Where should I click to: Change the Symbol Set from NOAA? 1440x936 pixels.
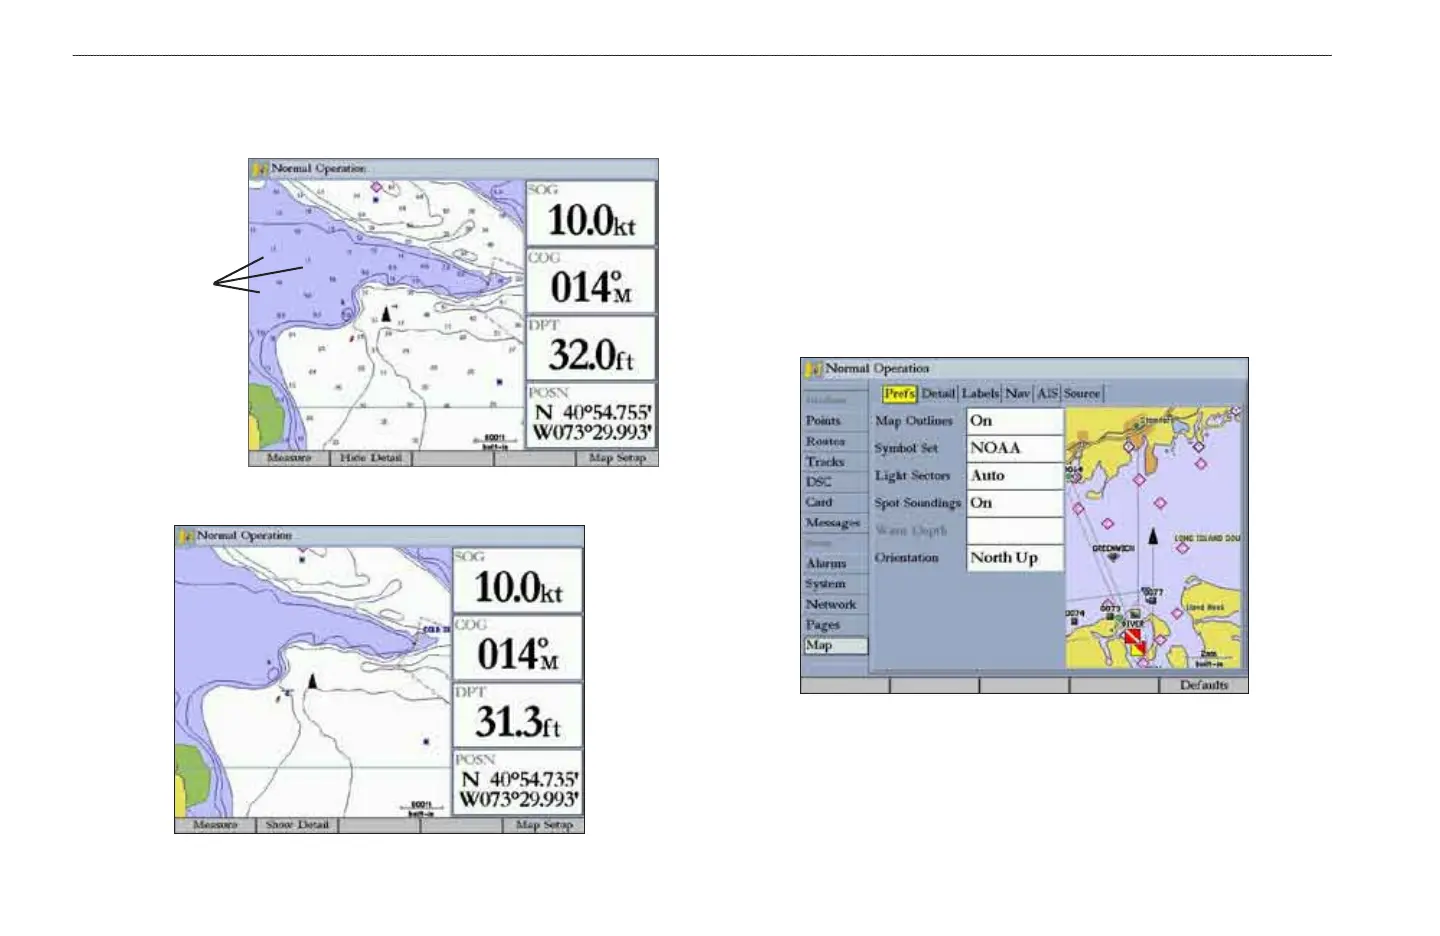point(1014,448)
